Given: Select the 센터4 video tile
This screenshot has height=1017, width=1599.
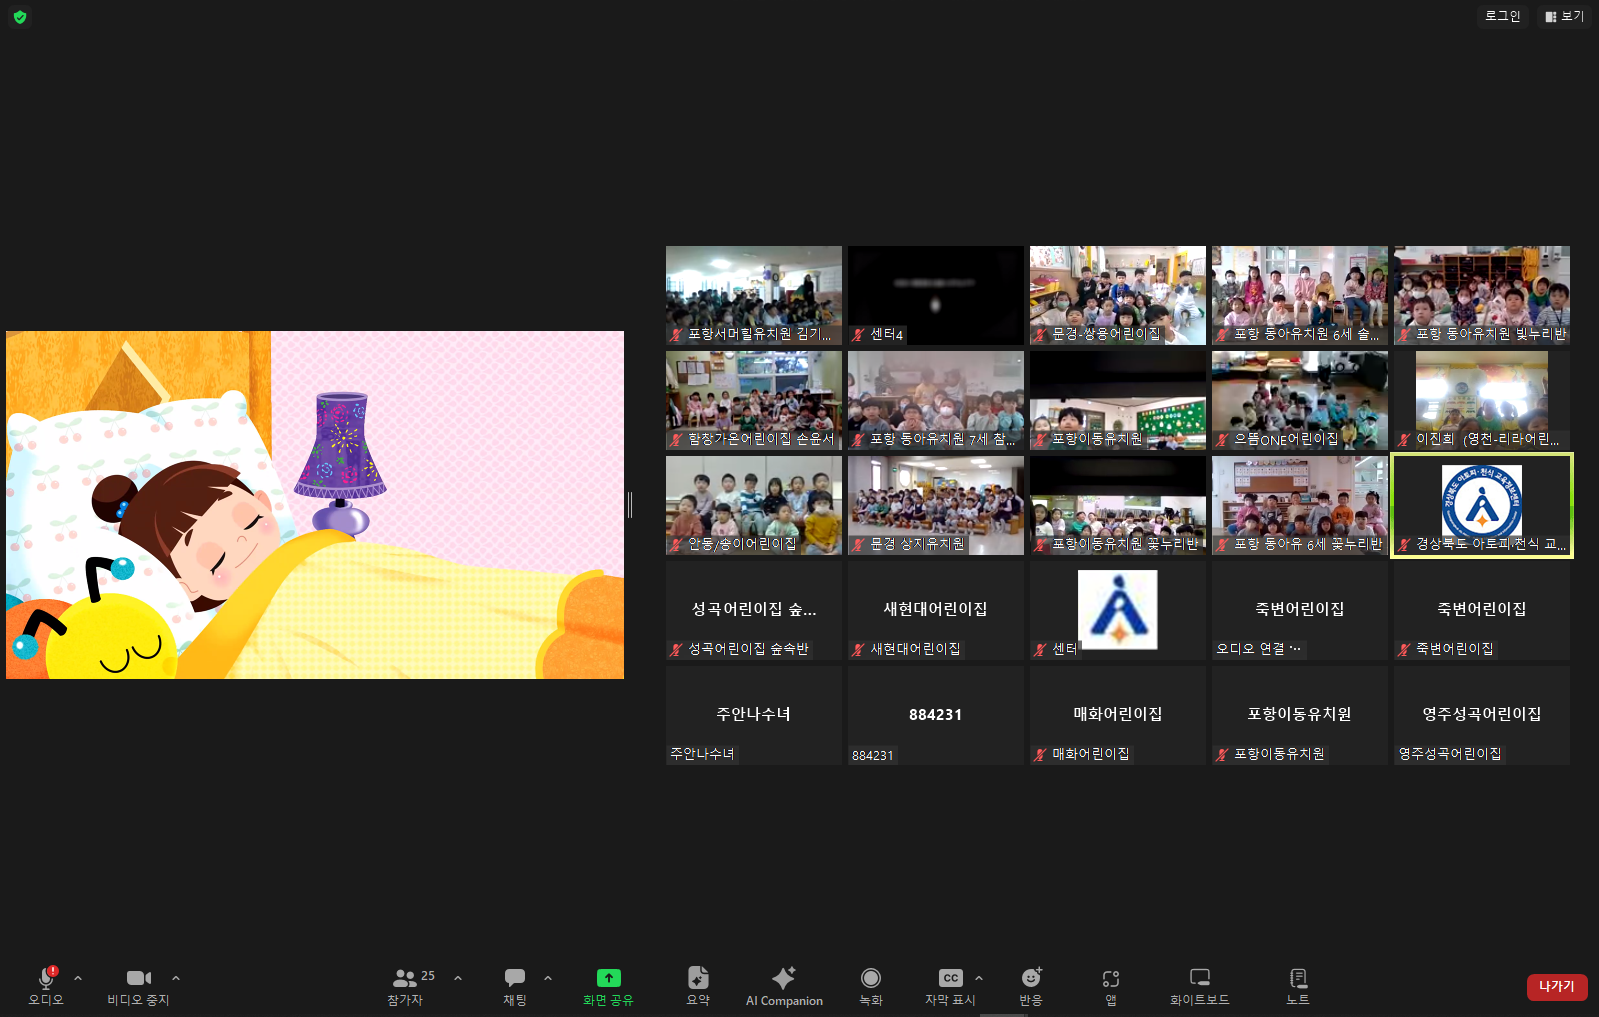Looking at the screenshot, I should (936, 295).
